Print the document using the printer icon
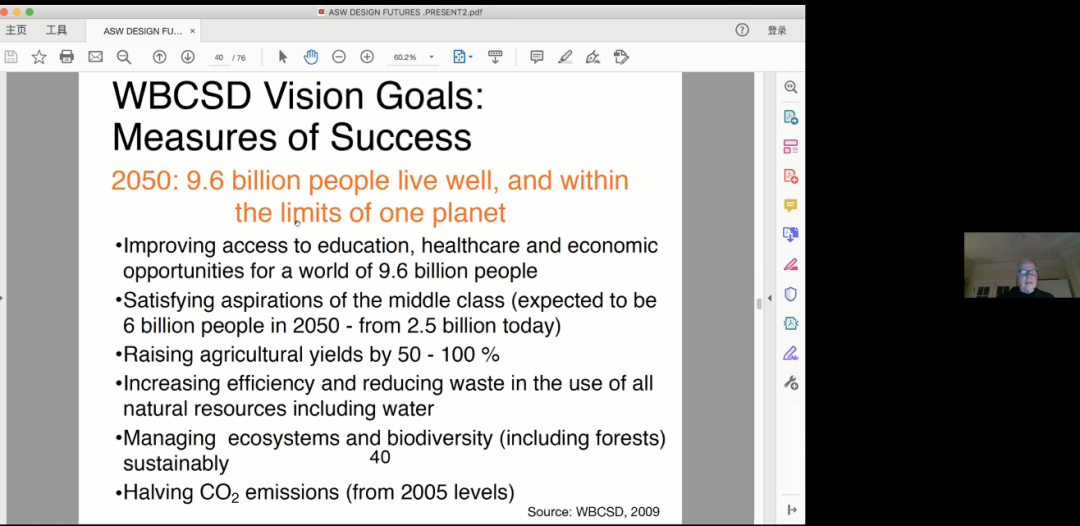1080x526 pixels. pos(67,57)
